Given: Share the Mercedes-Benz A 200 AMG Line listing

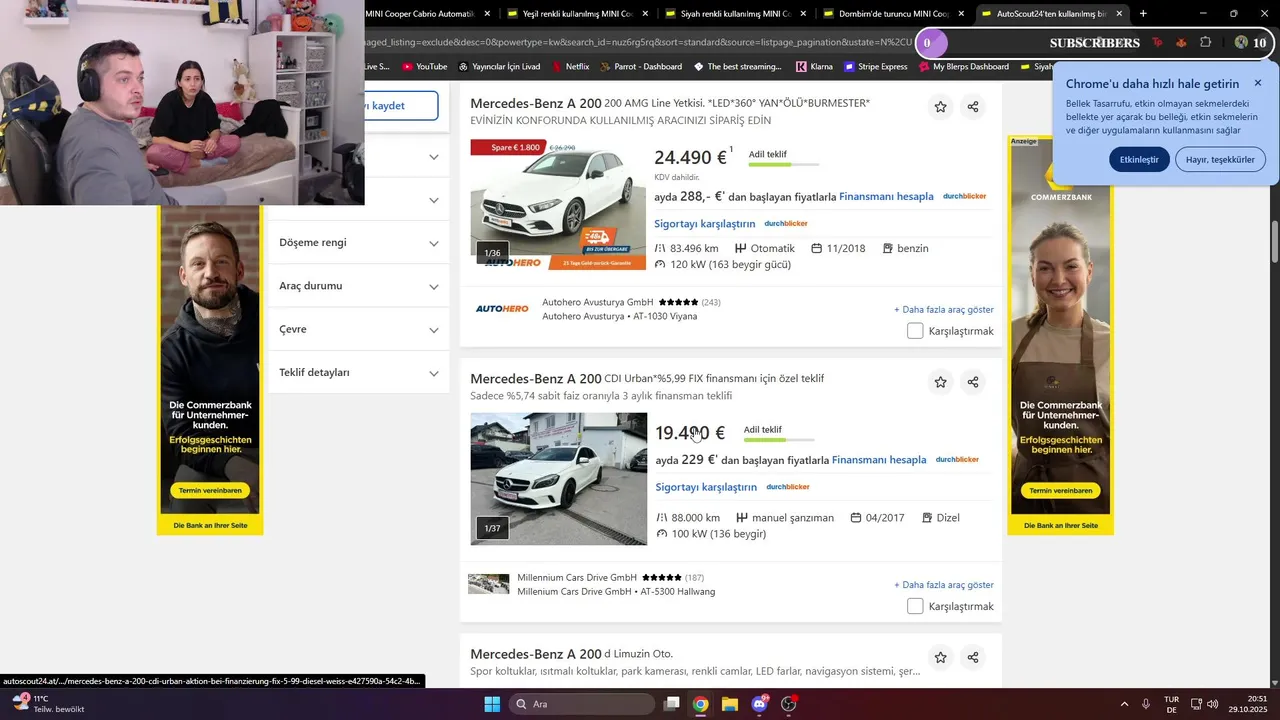Looking at the screenshot, I should click(973, 107).
